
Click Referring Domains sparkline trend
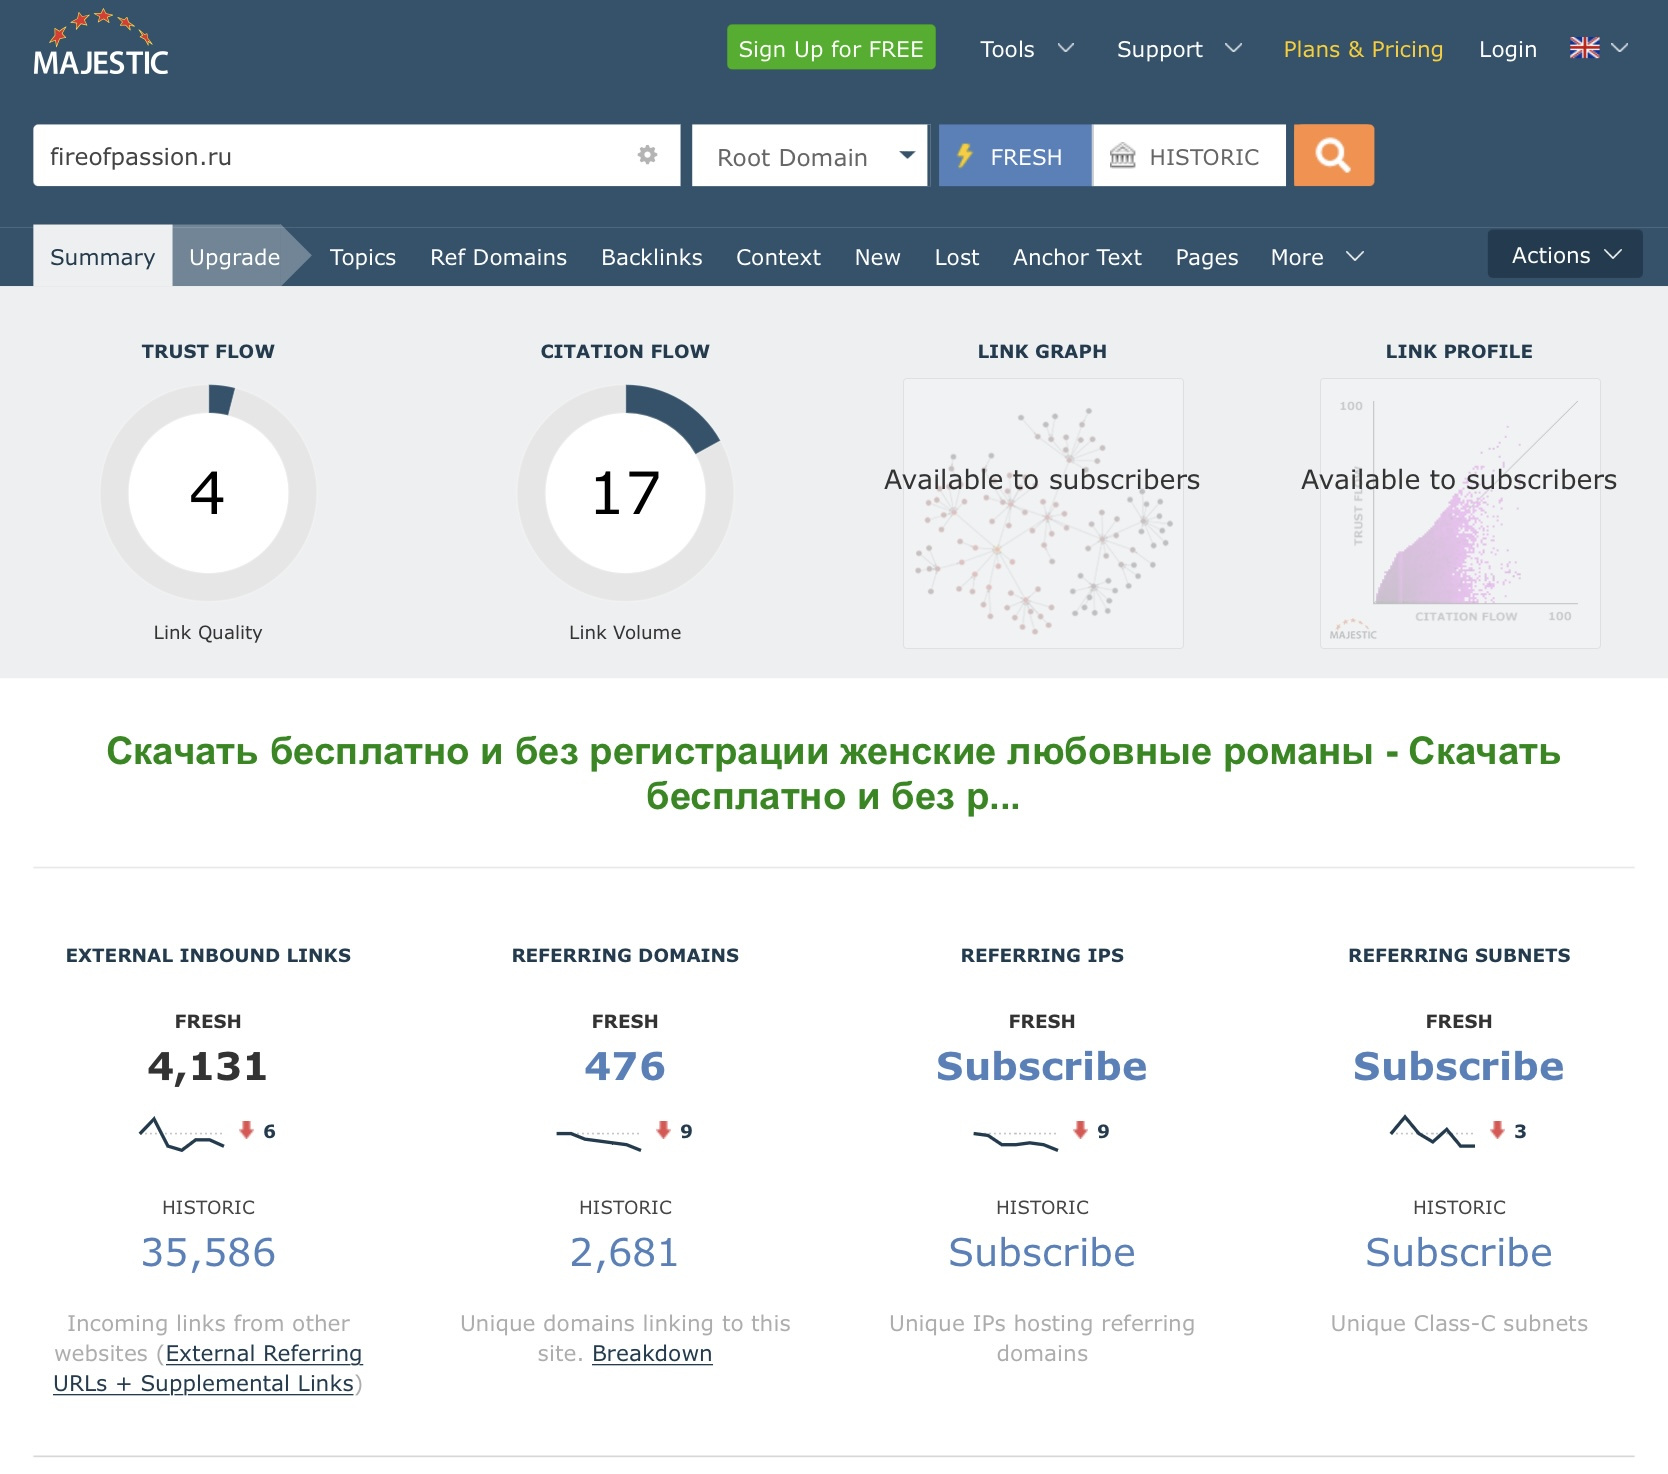[598, 1139]
